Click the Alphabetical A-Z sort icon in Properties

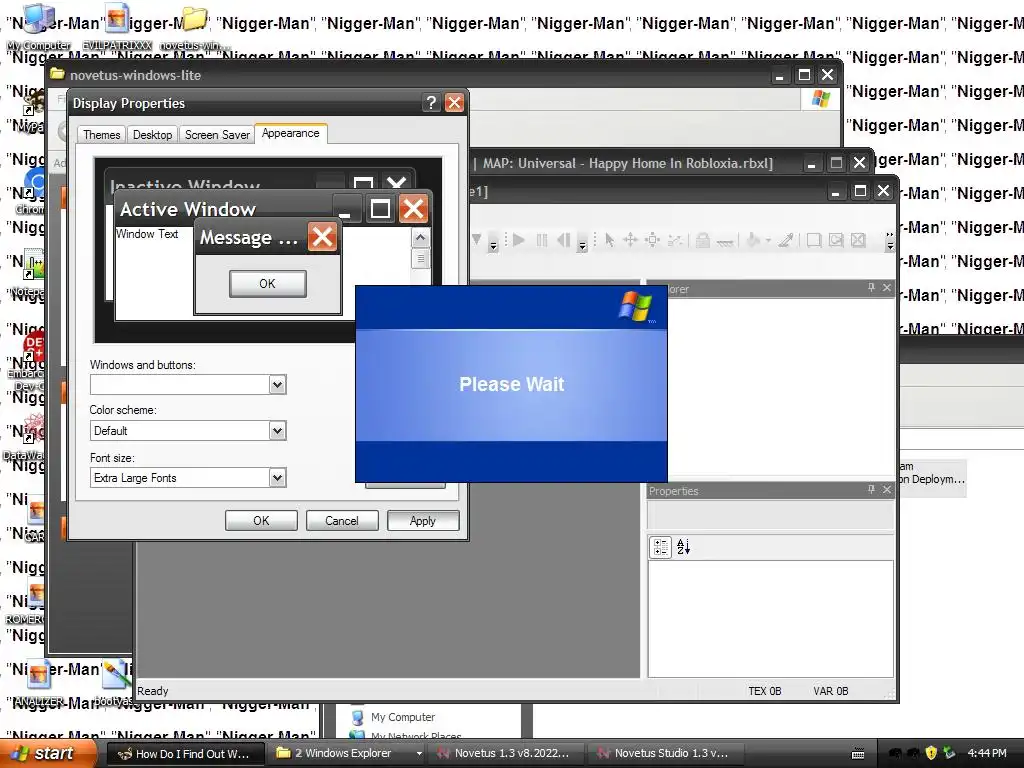click(683, 547)
